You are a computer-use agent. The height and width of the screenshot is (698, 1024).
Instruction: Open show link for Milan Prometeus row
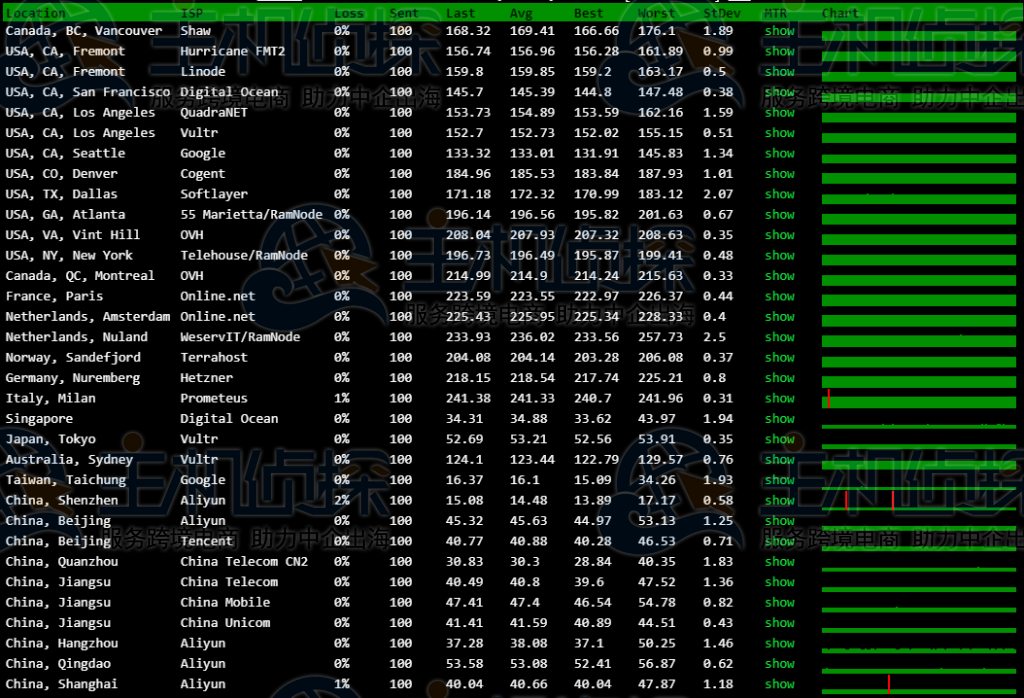[x=780, y=398]
